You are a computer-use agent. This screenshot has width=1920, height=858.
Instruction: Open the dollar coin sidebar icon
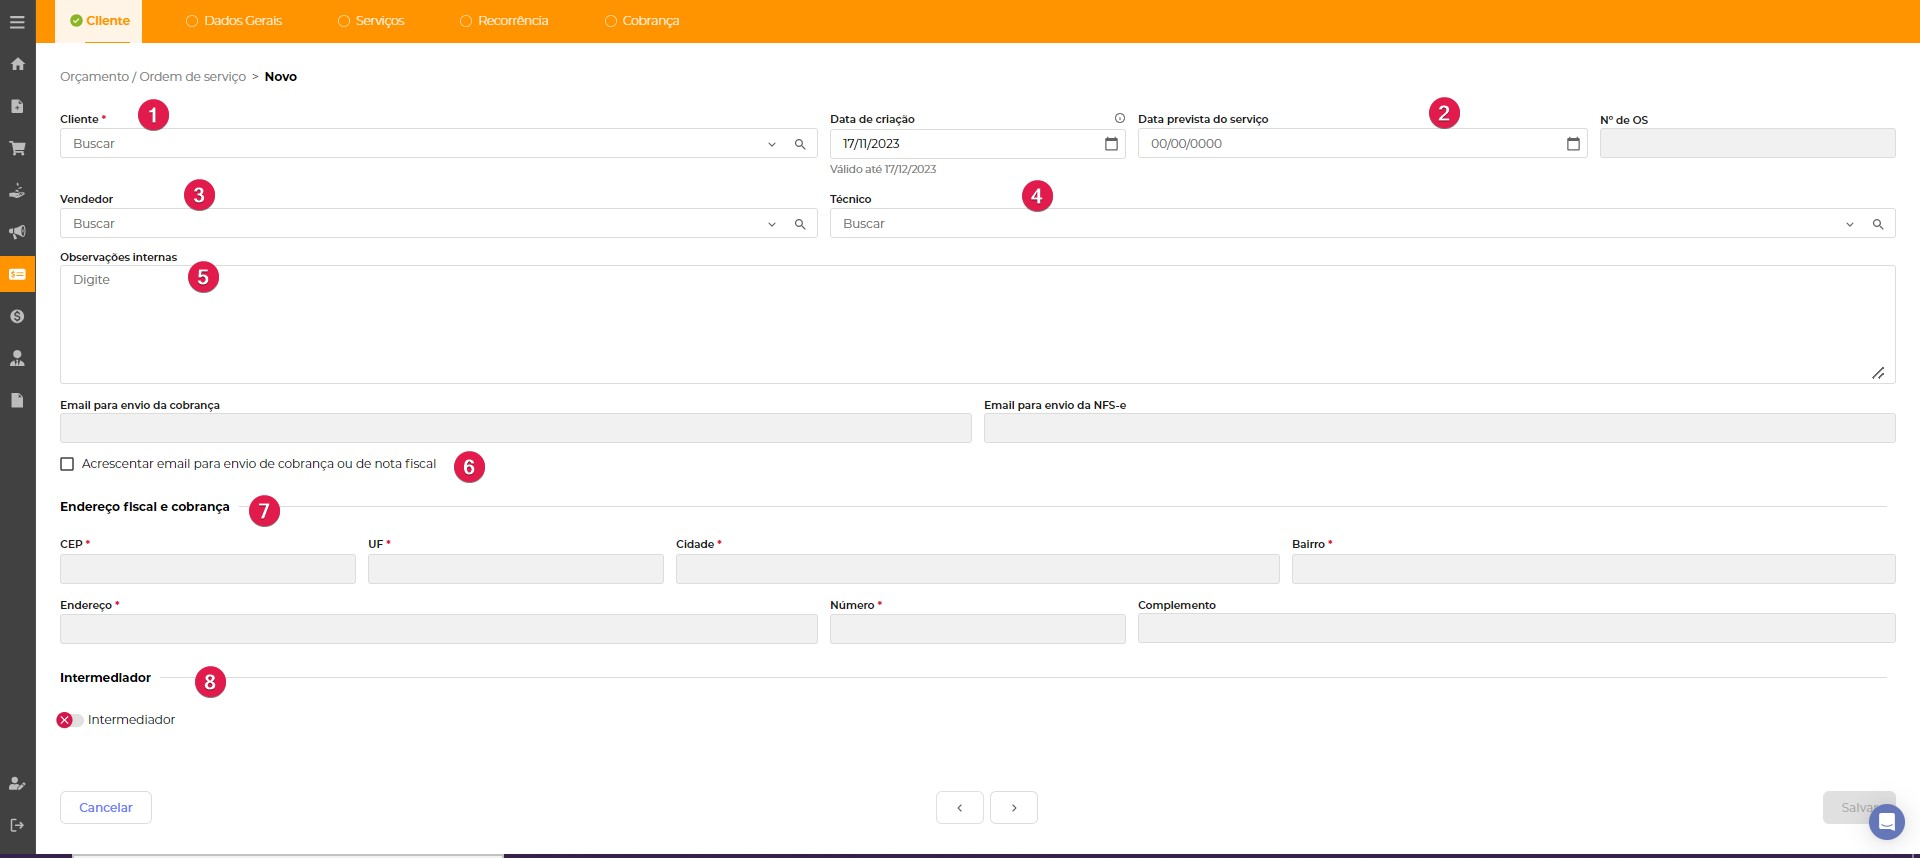17,316
